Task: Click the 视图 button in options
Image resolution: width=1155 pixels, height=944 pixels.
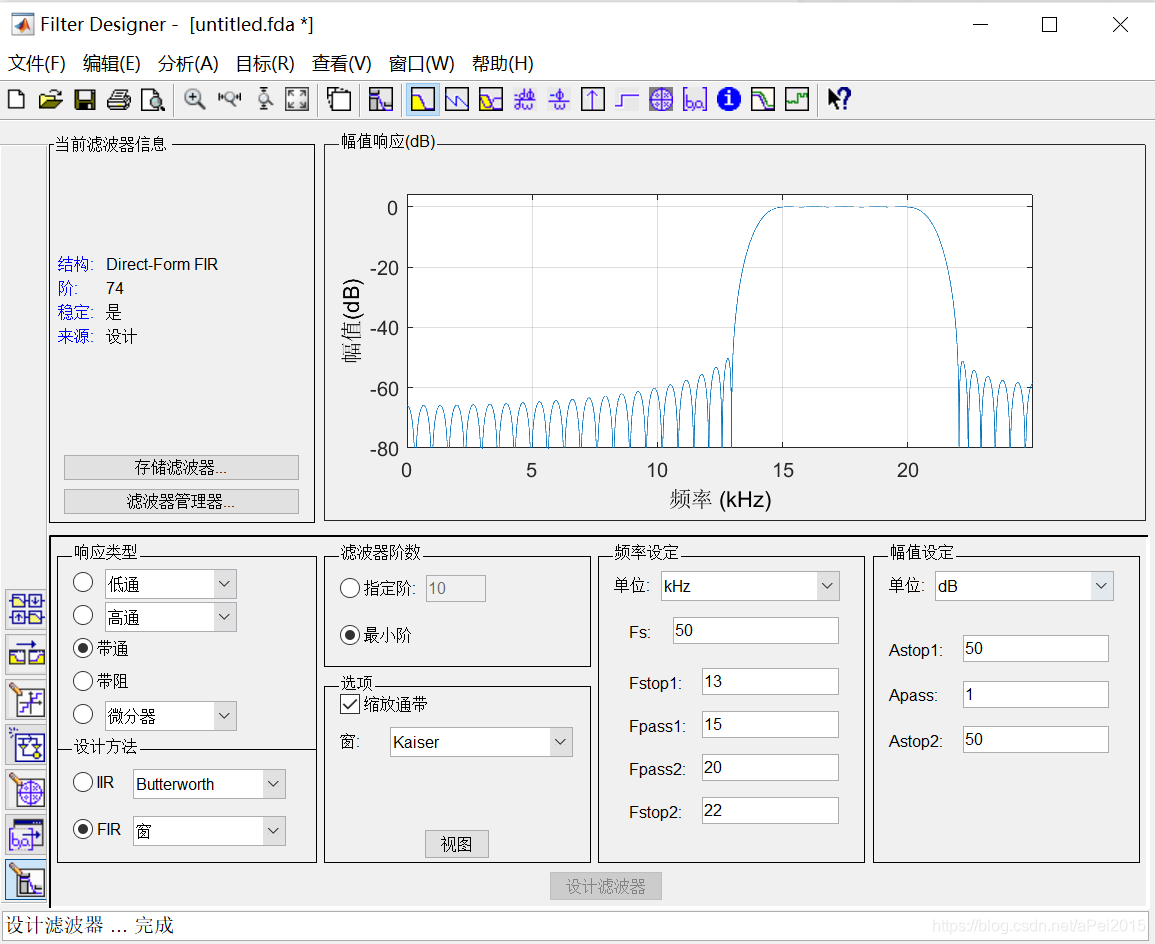Action: point(456,843)
